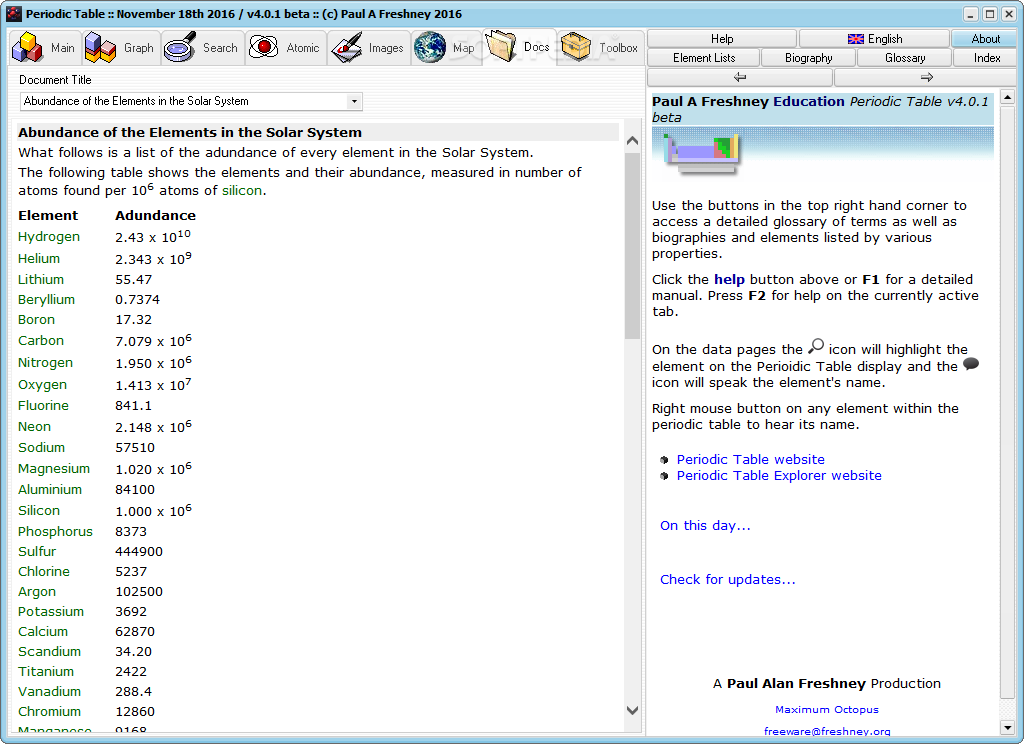This screenshot has height=744, width=1024.
Task: Click the Sulfur abundance value 444900
Action: tap(139, 551)
